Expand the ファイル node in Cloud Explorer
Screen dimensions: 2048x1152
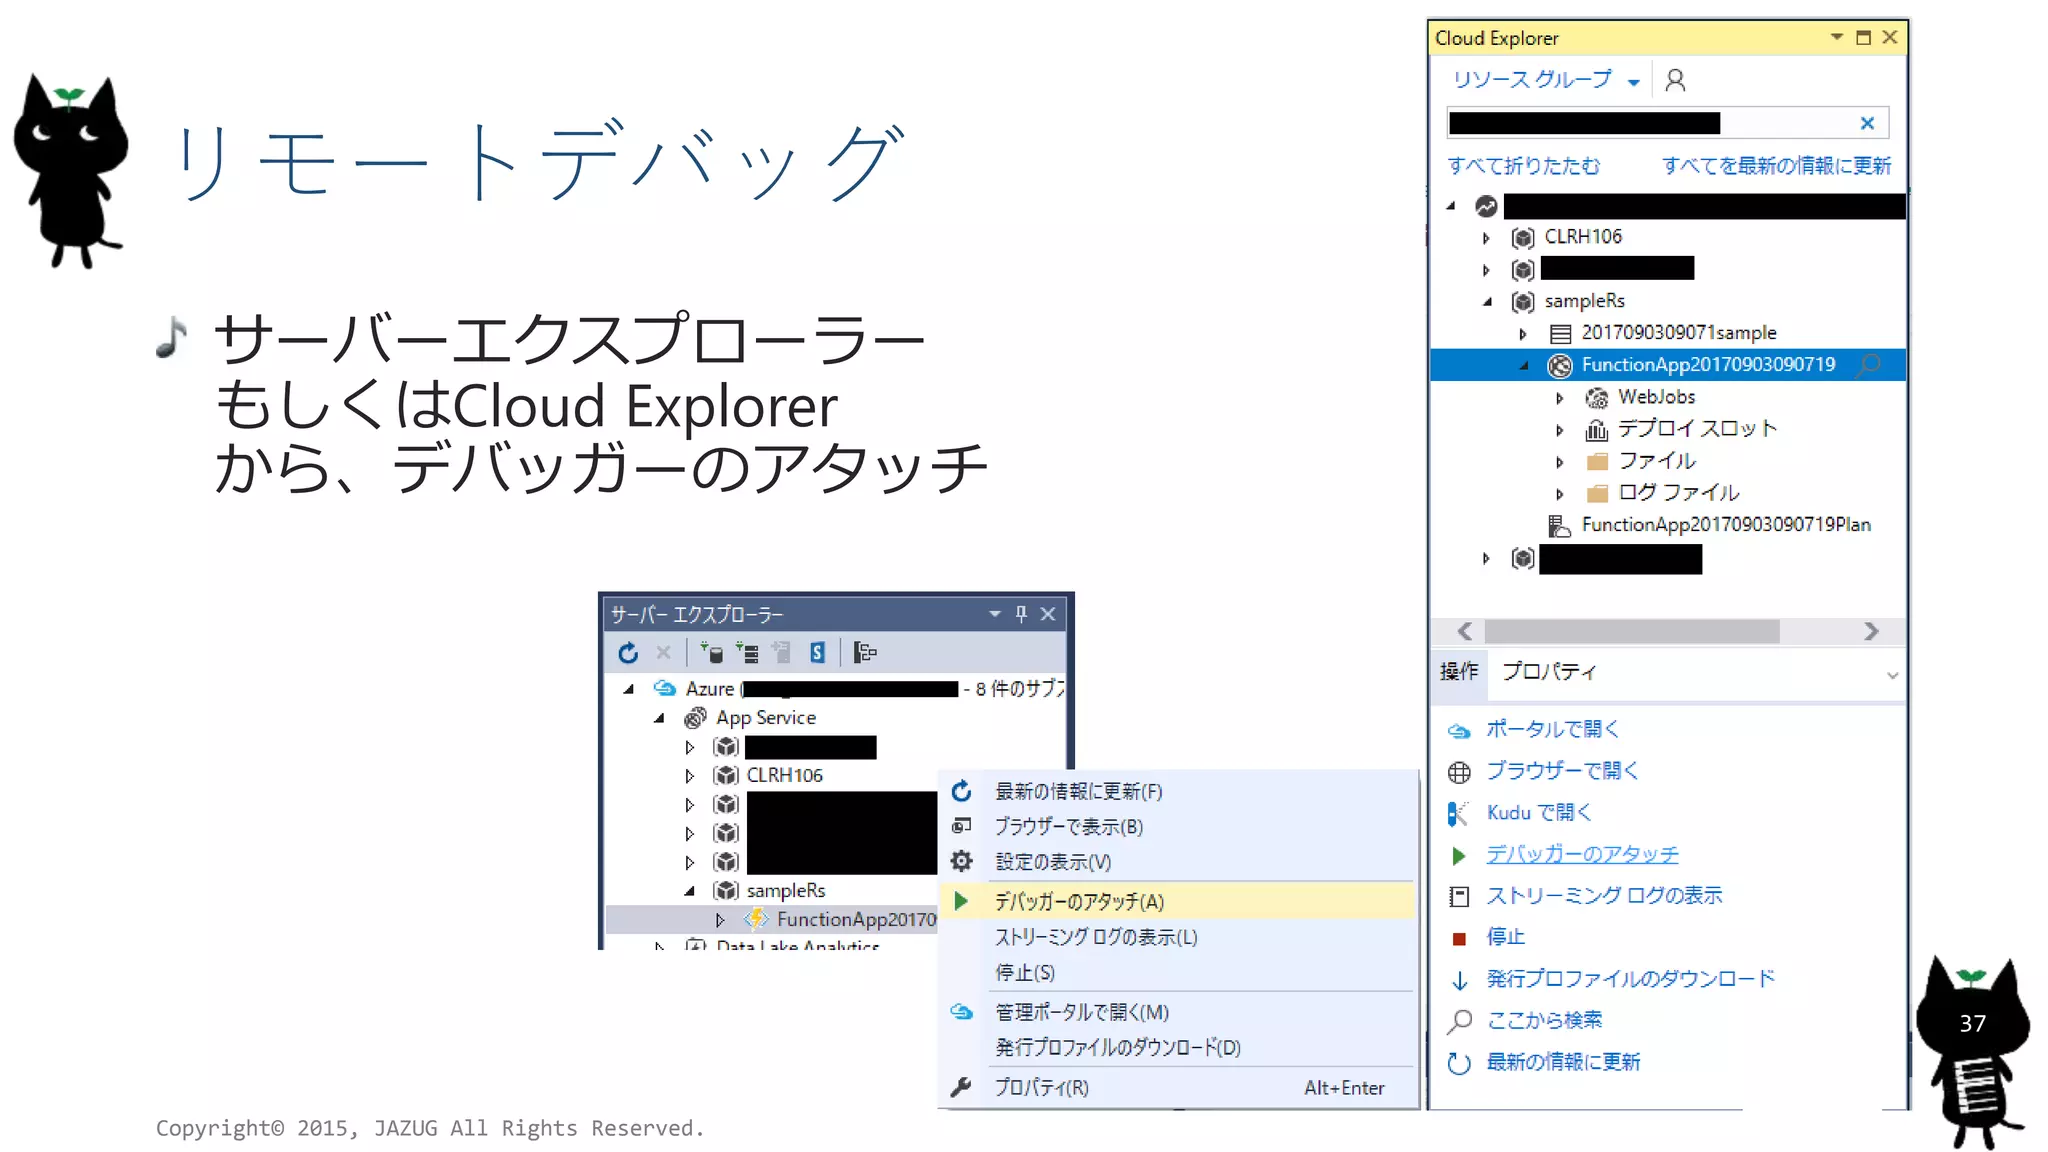click(x=1559, y=462)
